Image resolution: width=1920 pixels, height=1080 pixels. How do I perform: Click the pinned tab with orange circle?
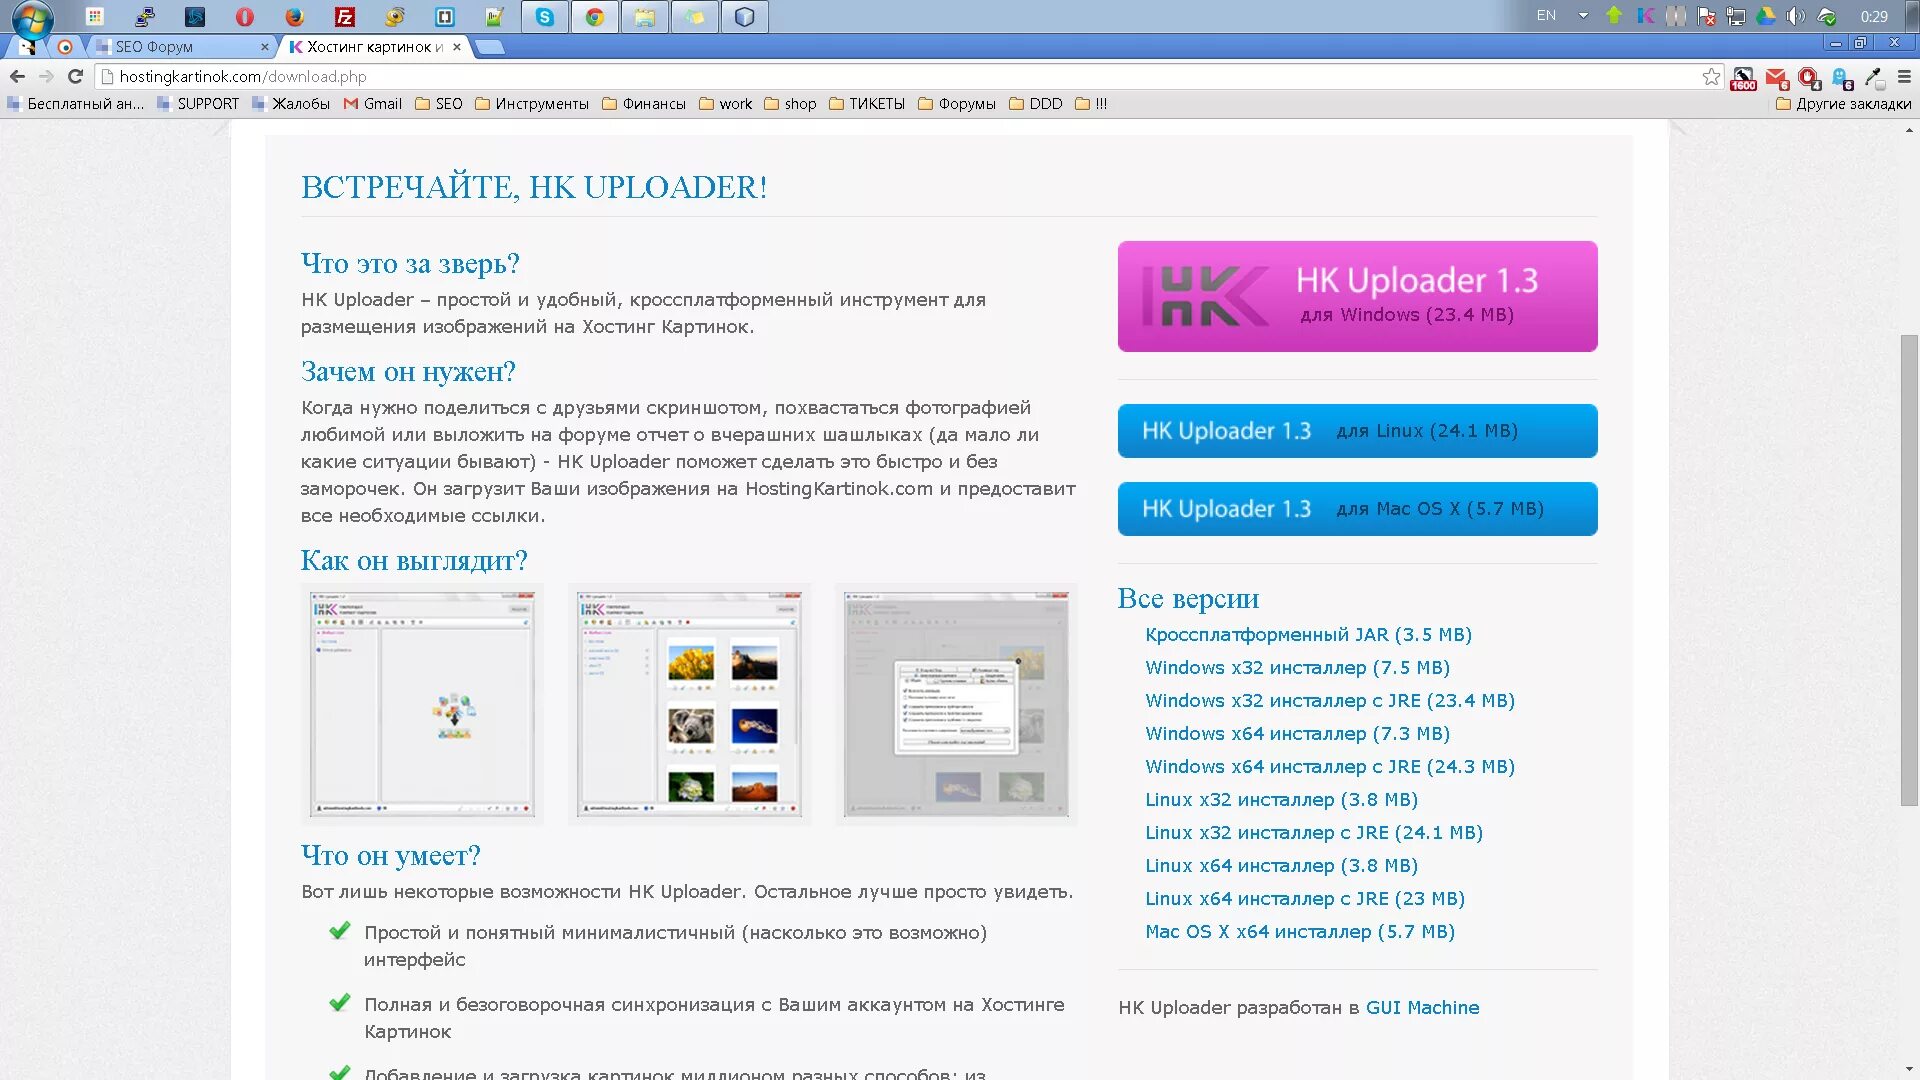(x=65, y=47)
